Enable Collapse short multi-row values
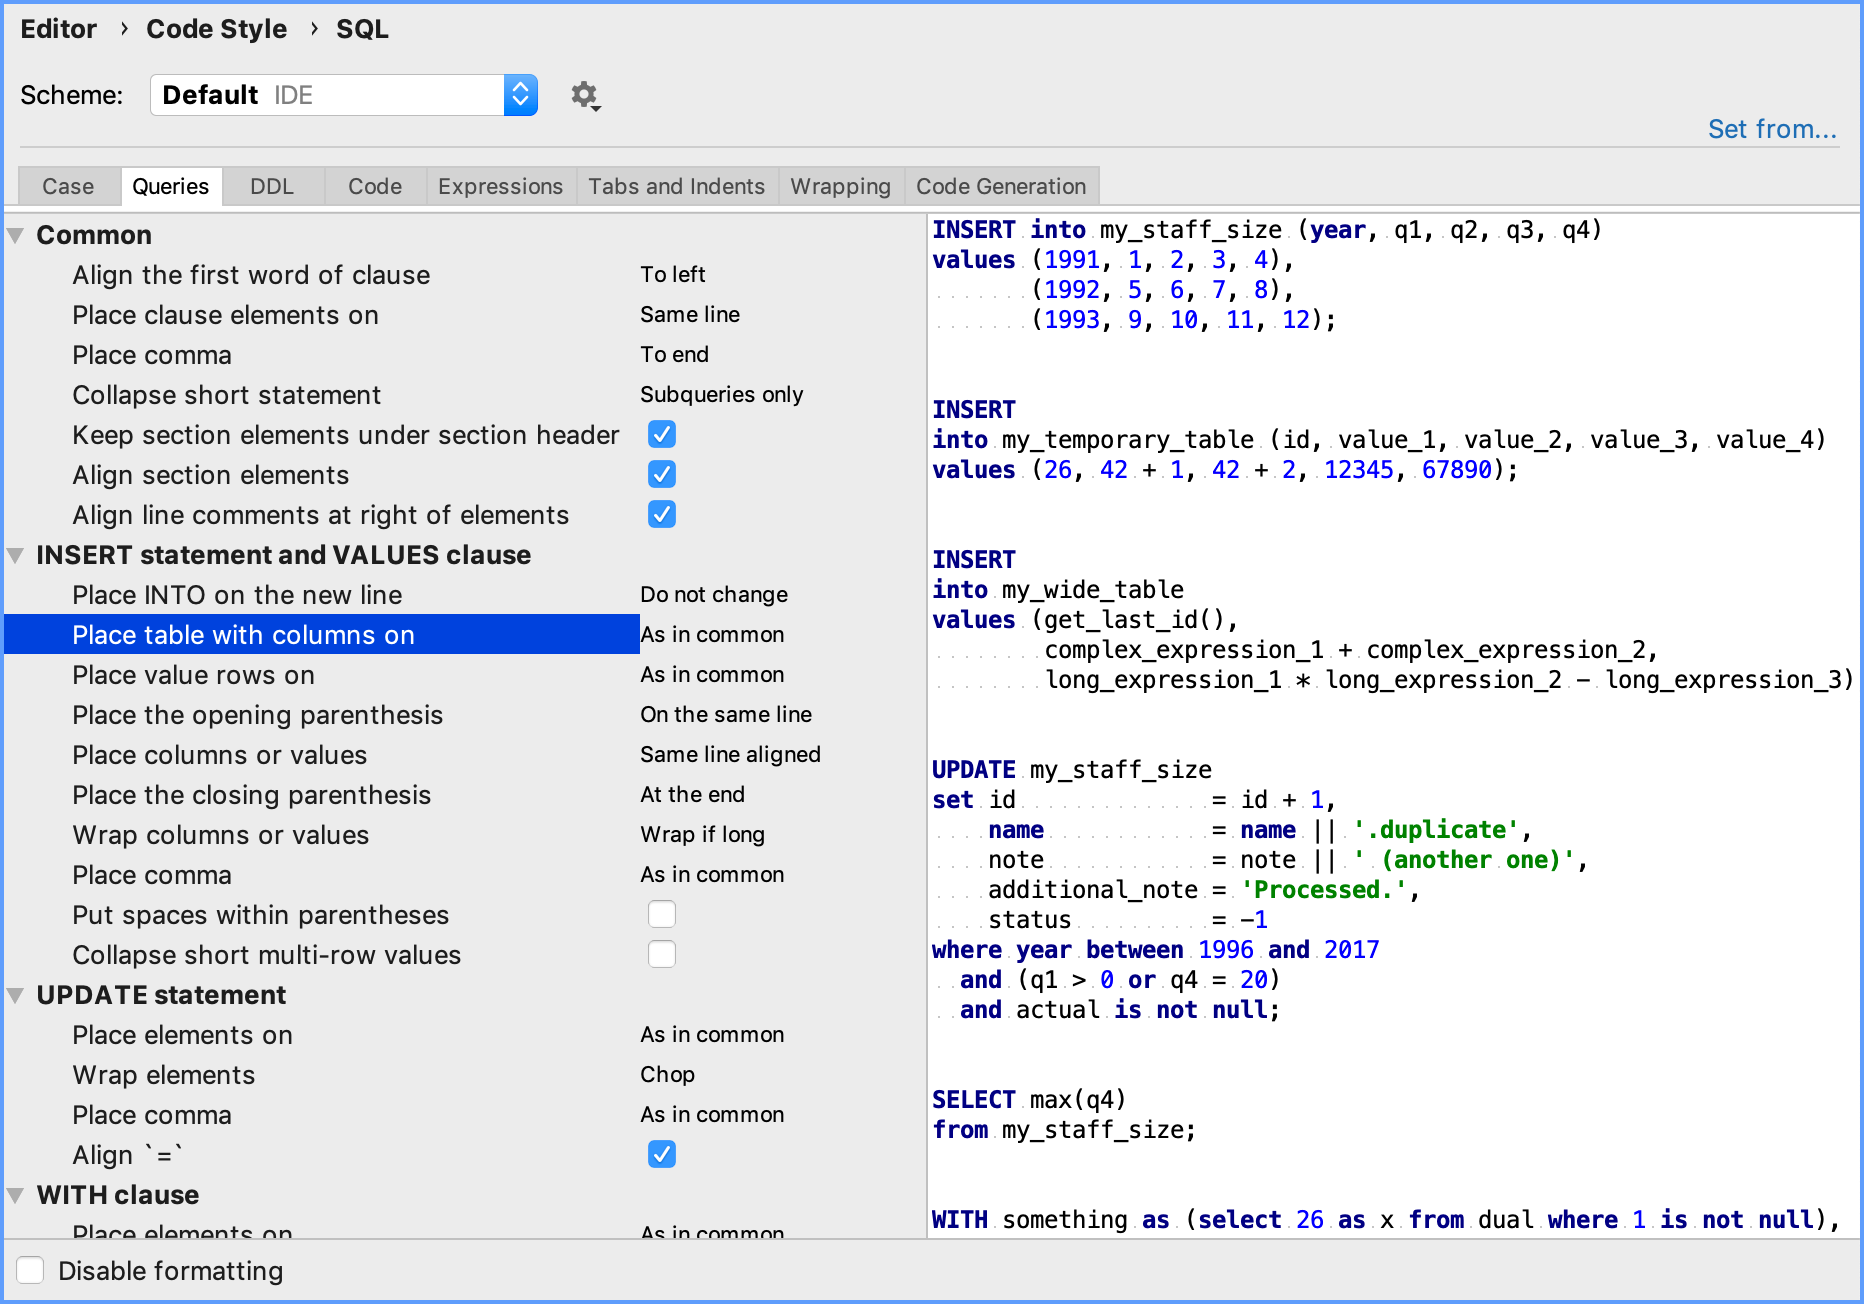Image resolution: width=1864 pixels, height=1304 pixels. tap(662, 954)
